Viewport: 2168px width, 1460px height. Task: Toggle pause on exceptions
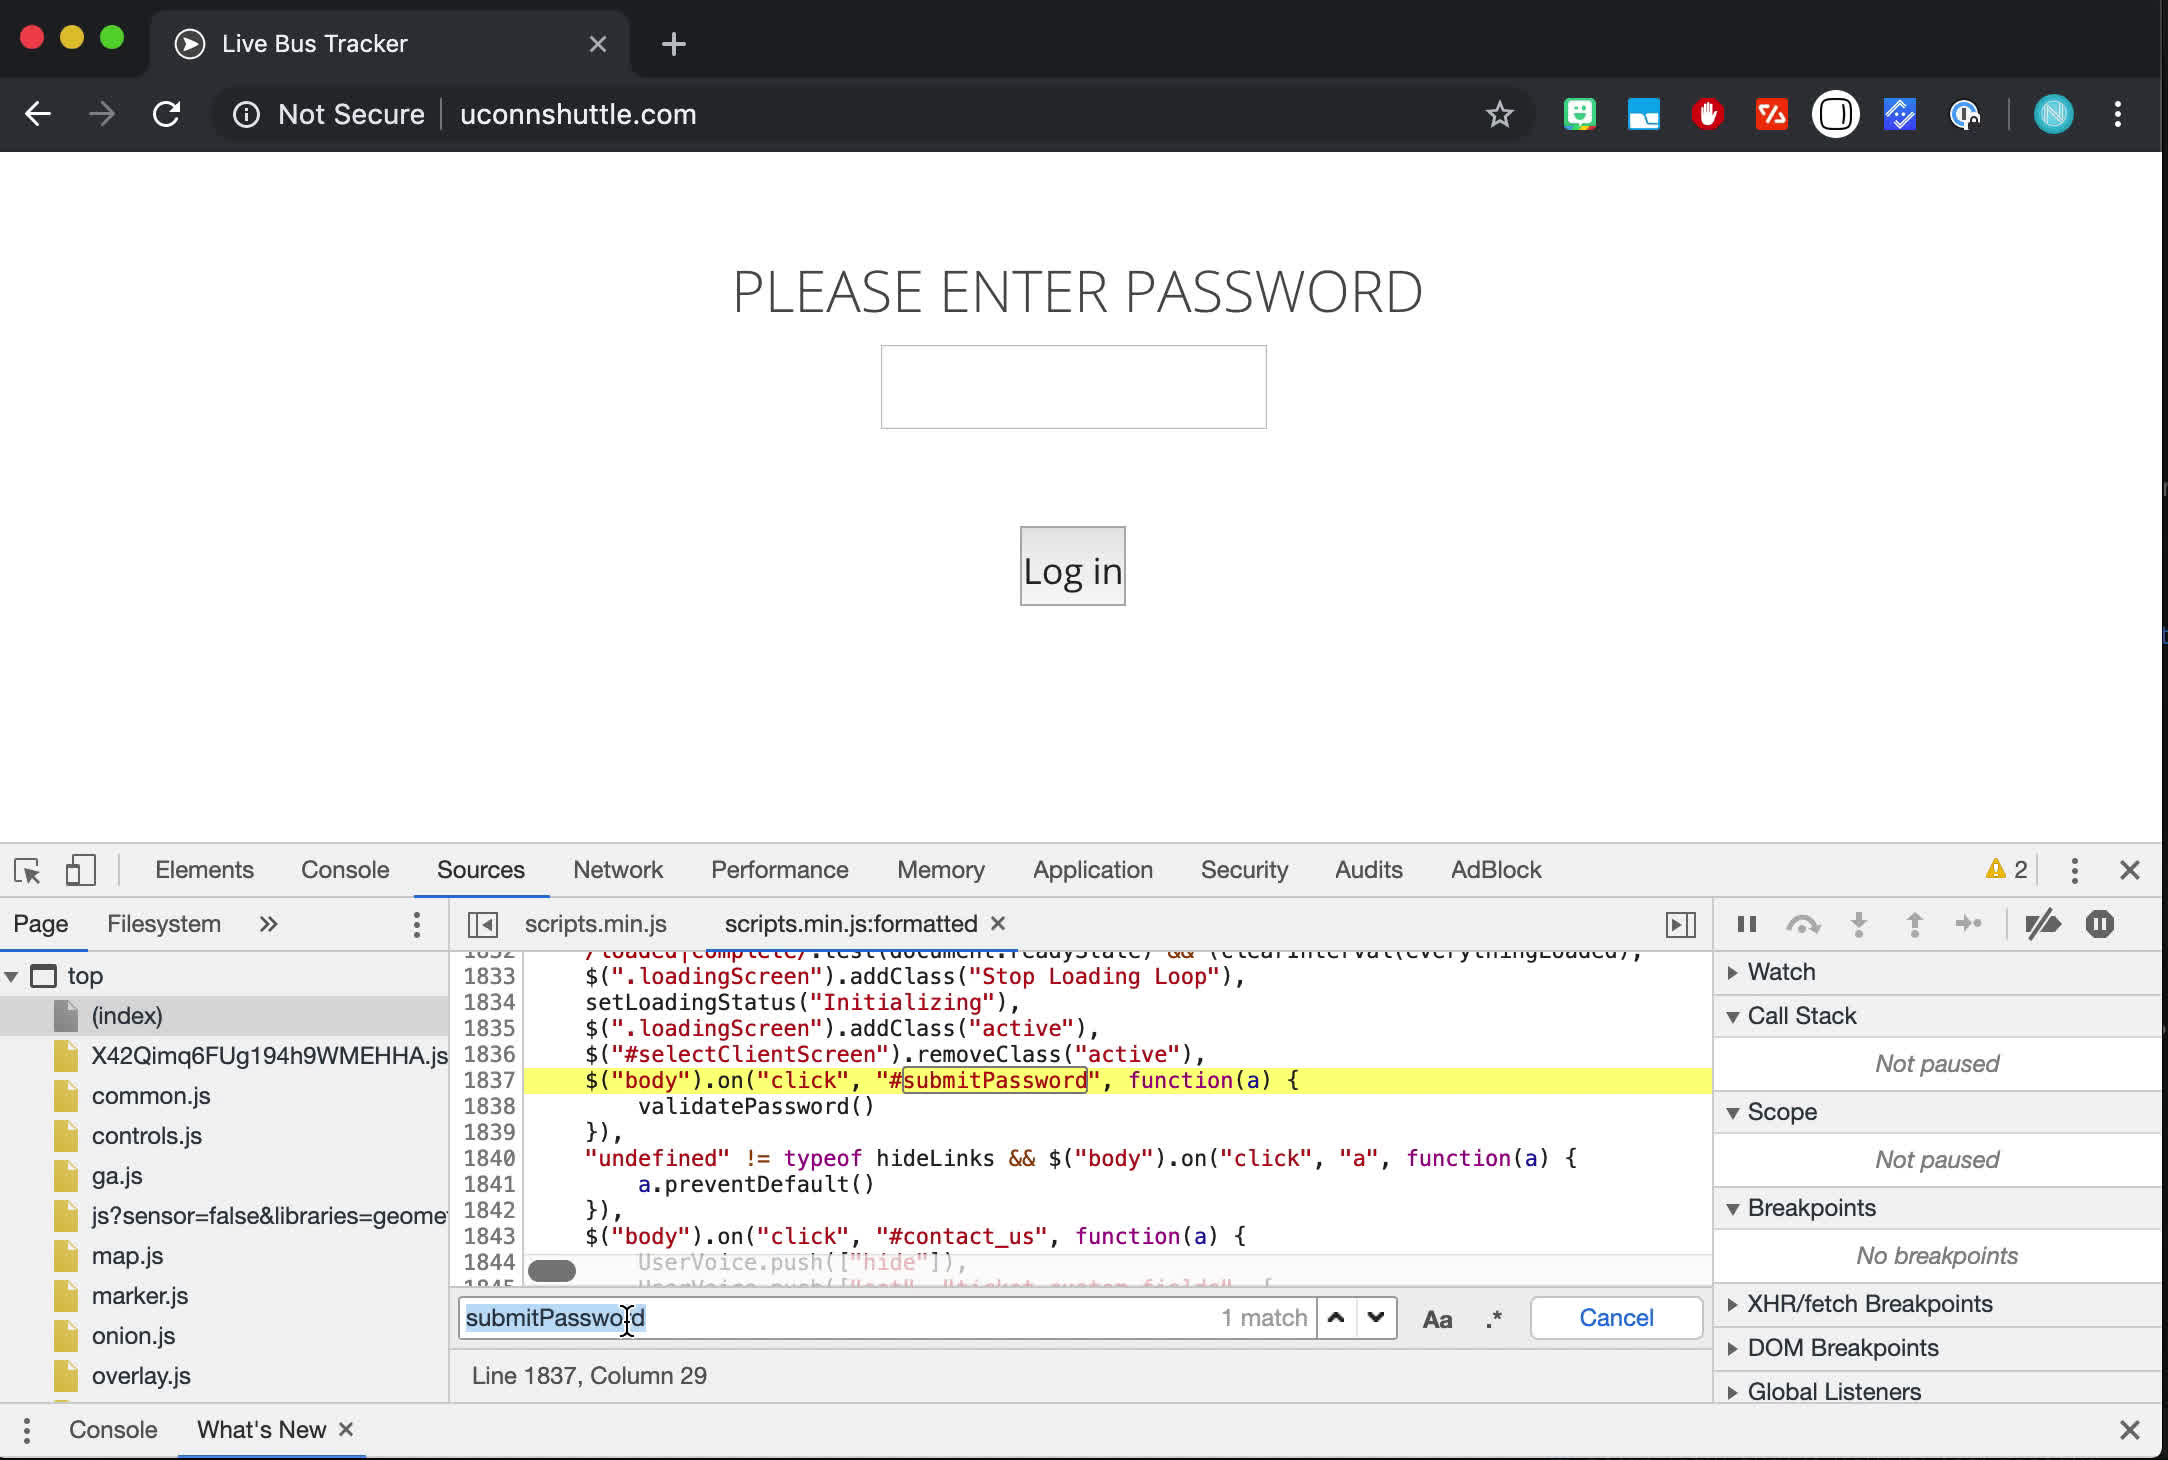click(2100, 924)
